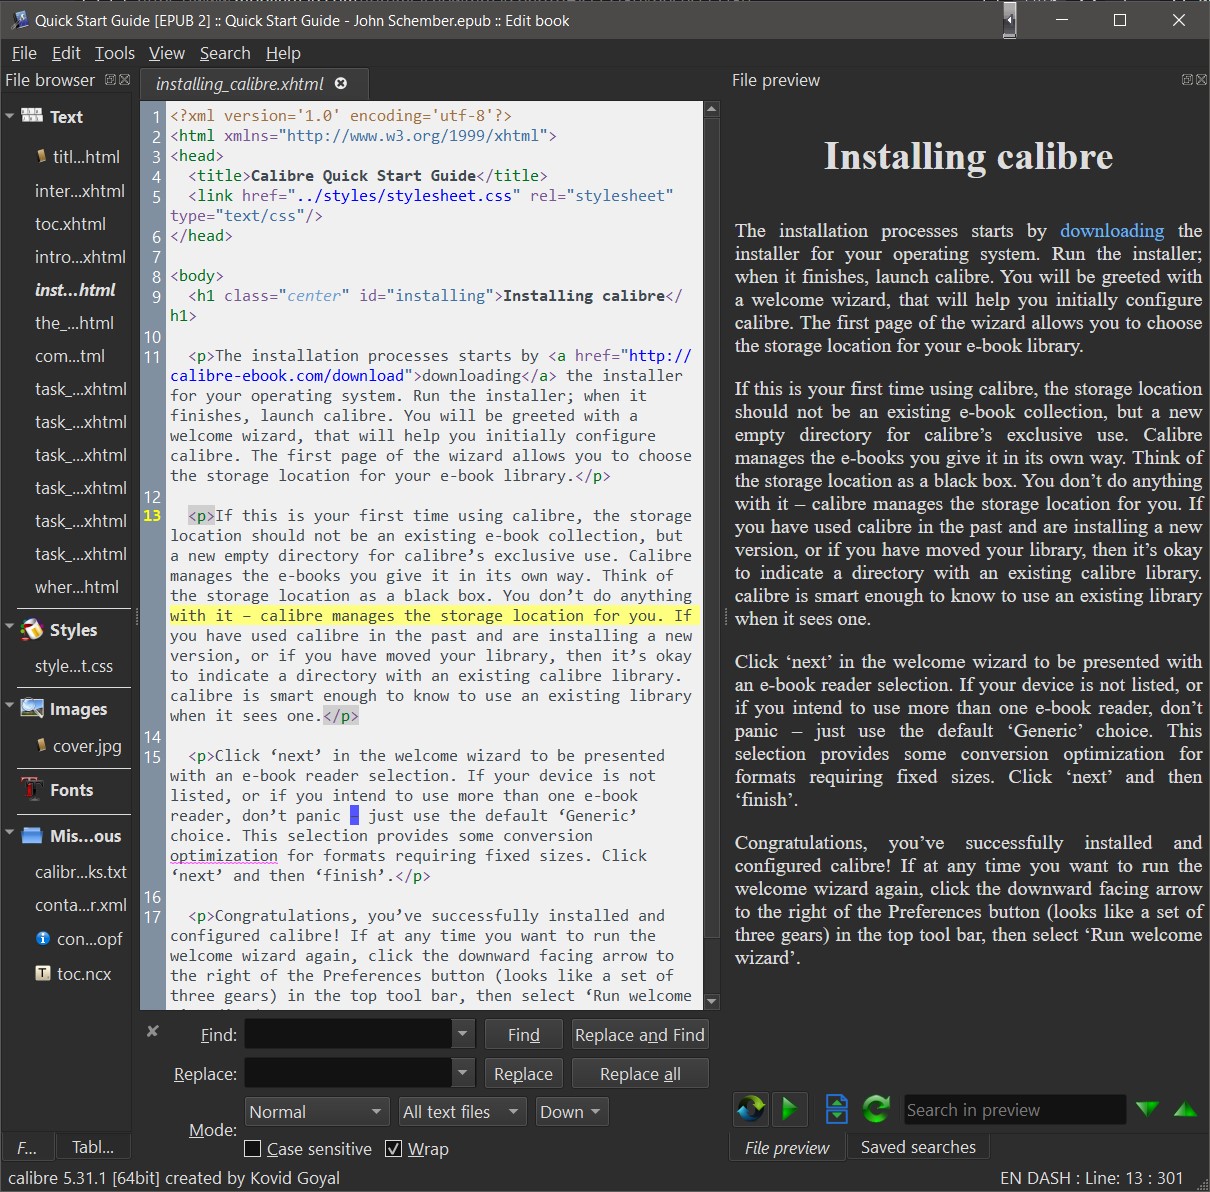
Task: Click the Find button
Action: 524,1034
